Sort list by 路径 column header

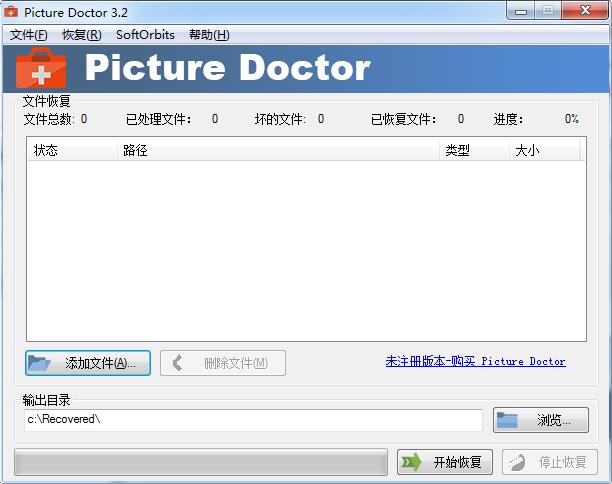(x=278, y=150)
